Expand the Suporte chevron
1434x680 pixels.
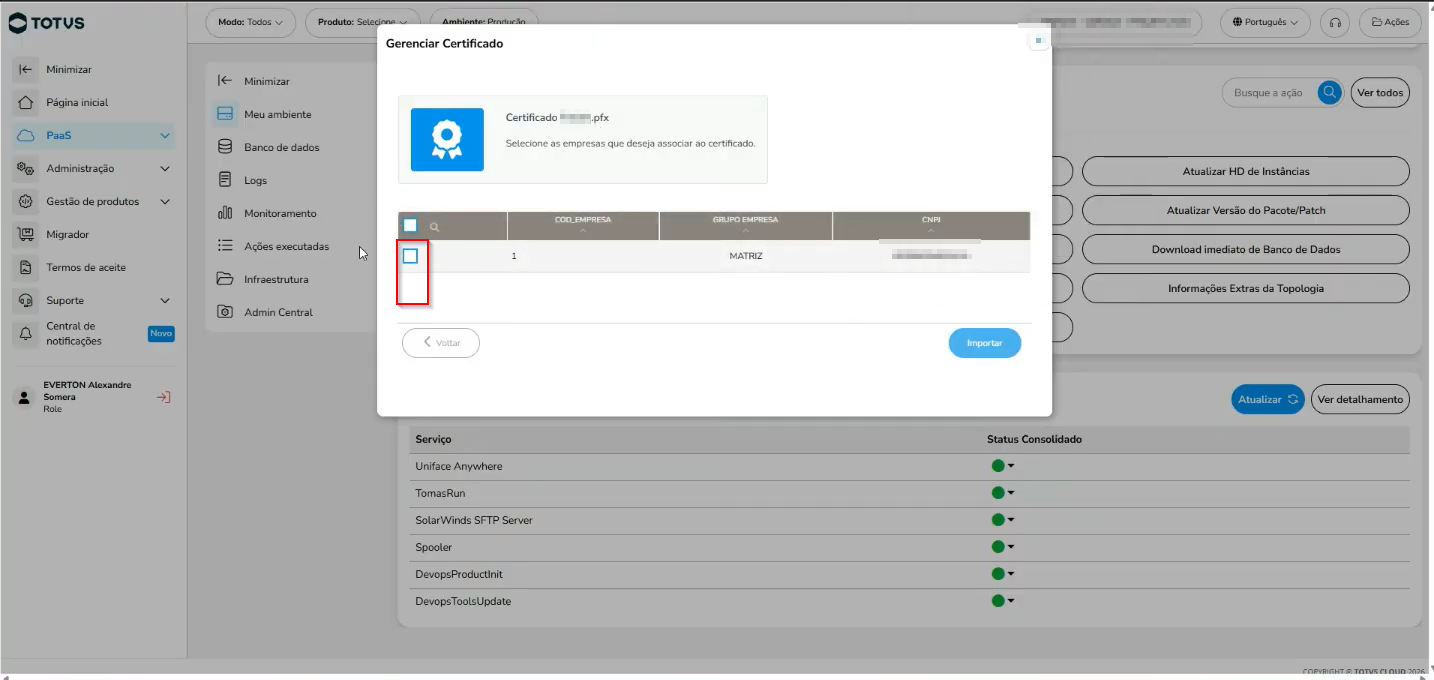point(165,301)
